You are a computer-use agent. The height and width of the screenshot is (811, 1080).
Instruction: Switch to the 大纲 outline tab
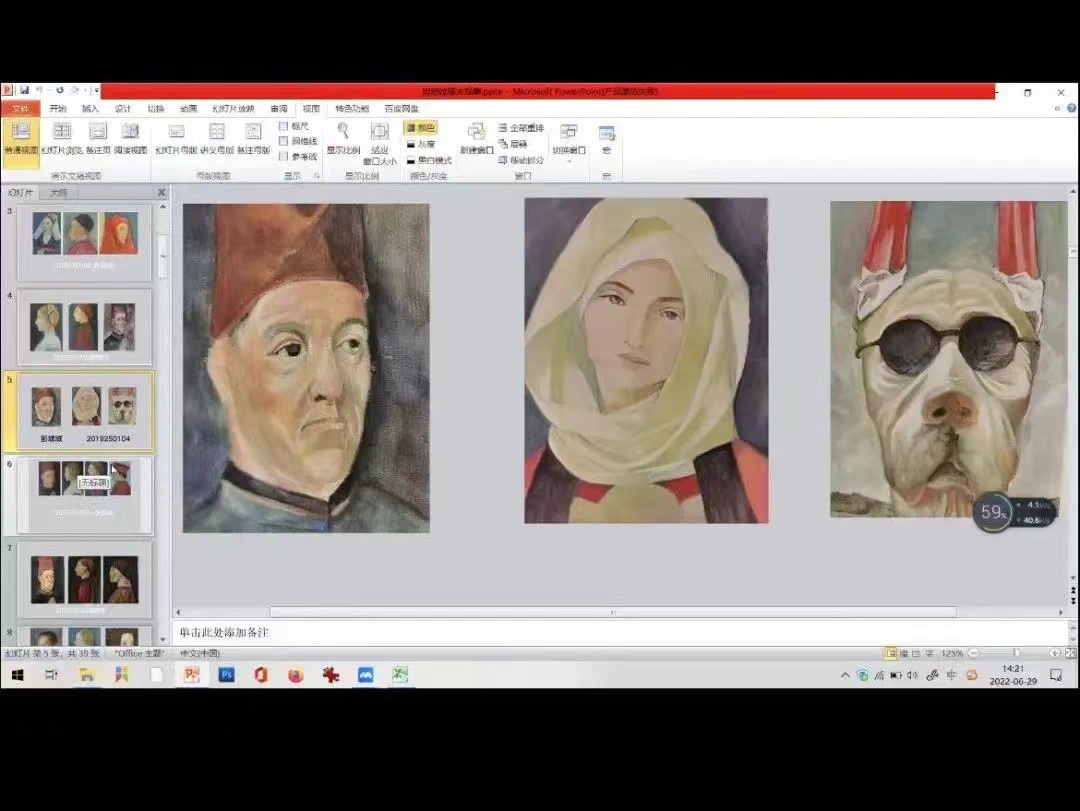click(59, 192)
